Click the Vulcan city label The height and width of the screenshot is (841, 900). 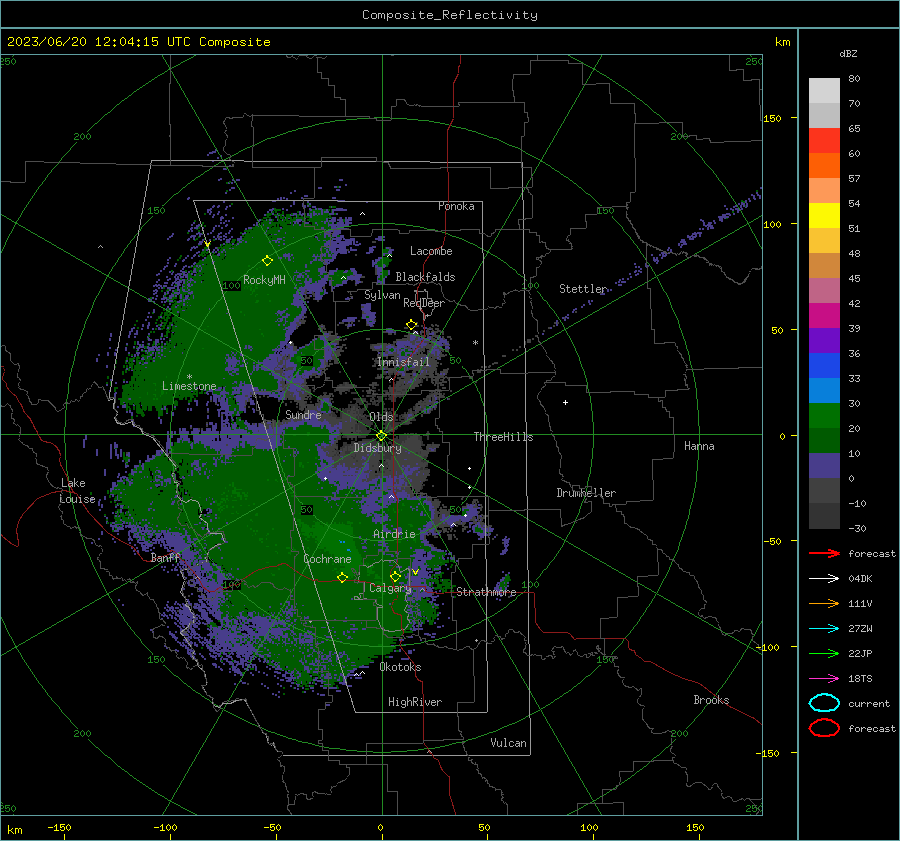508,743
